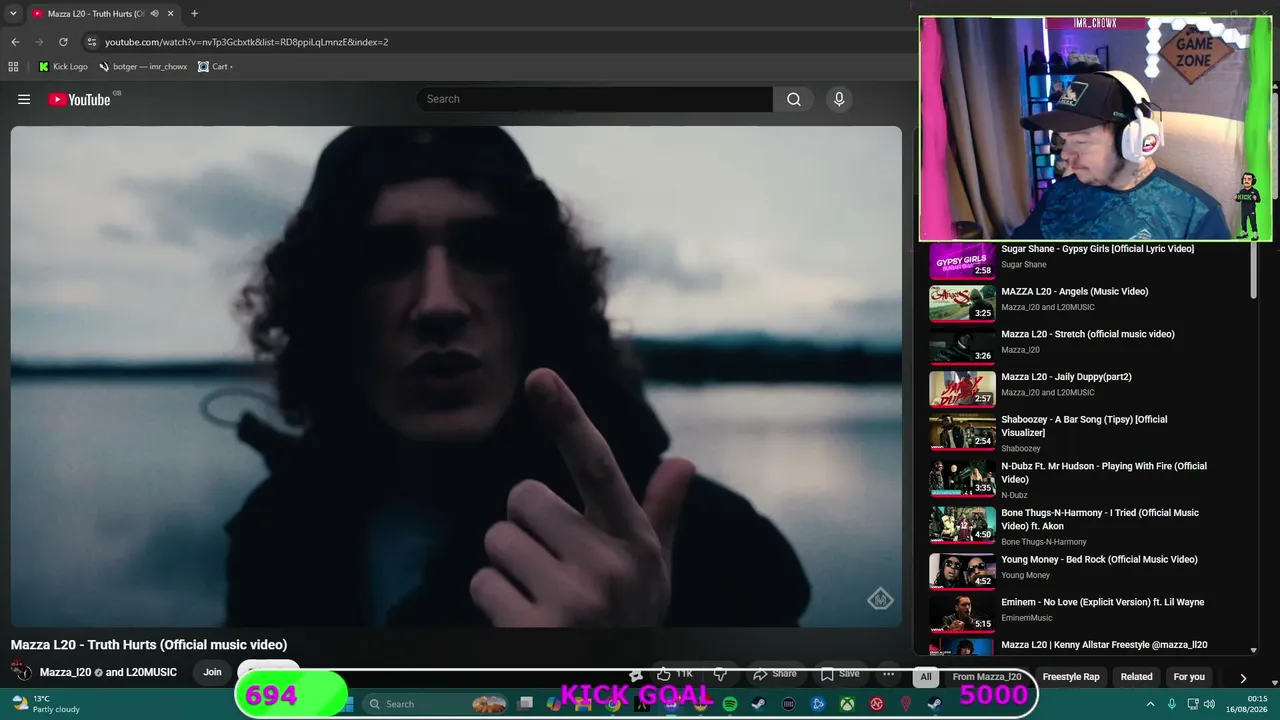Dislike the video with thumbs down

point(720,674)
